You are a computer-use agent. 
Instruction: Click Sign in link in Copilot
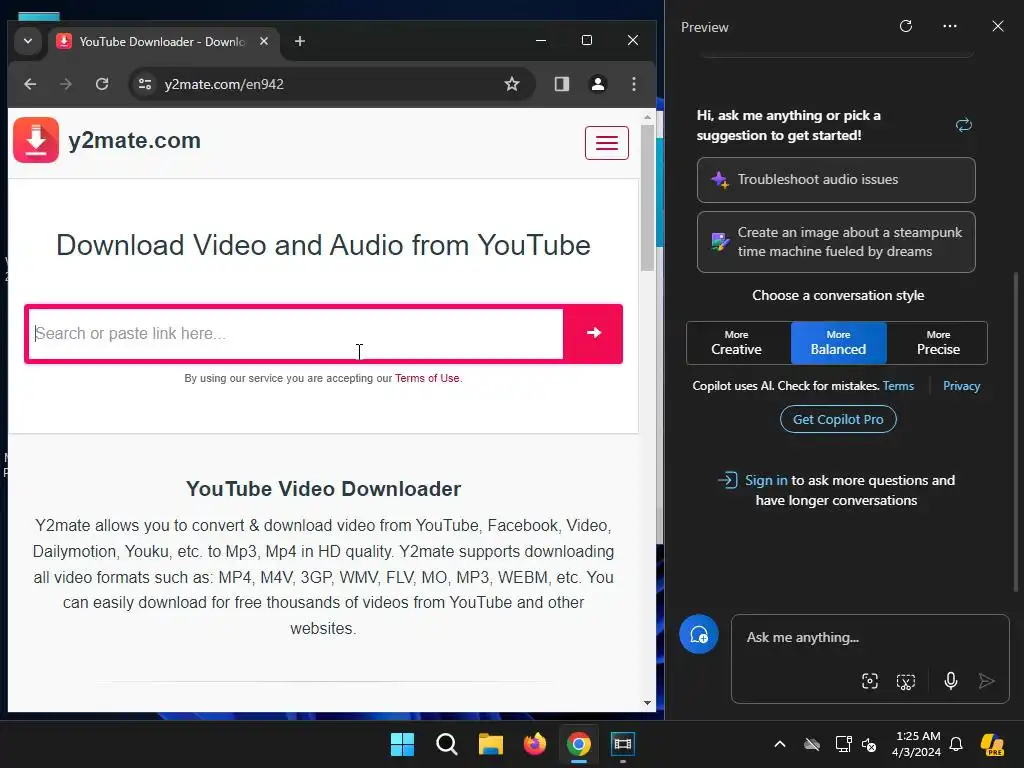766,481
